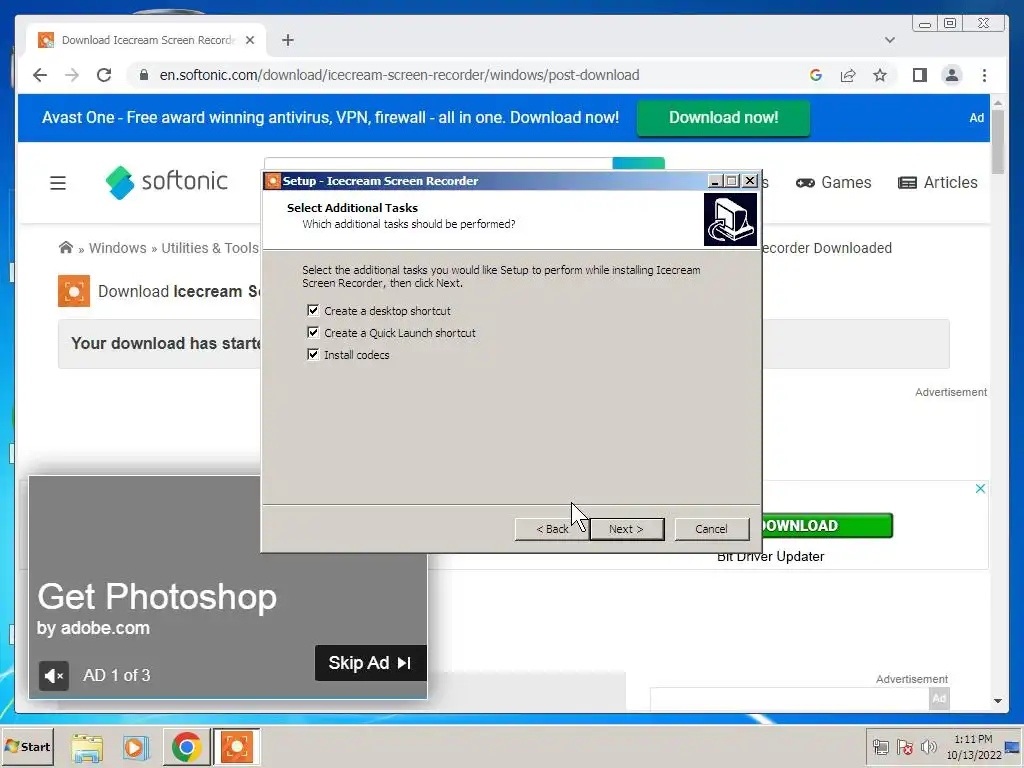Click the green DOWNLOAD ad button
Viewport: 1024px width, 768px height.
click(x=827, y=526)
